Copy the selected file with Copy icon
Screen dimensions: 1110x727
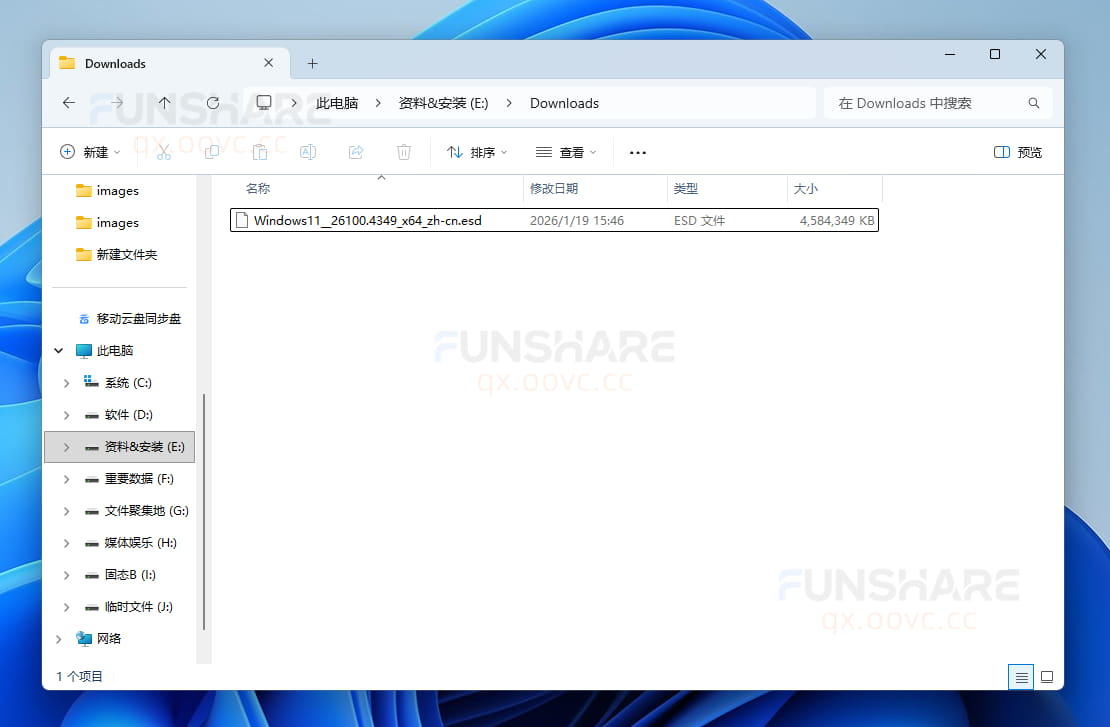[211, 152]
